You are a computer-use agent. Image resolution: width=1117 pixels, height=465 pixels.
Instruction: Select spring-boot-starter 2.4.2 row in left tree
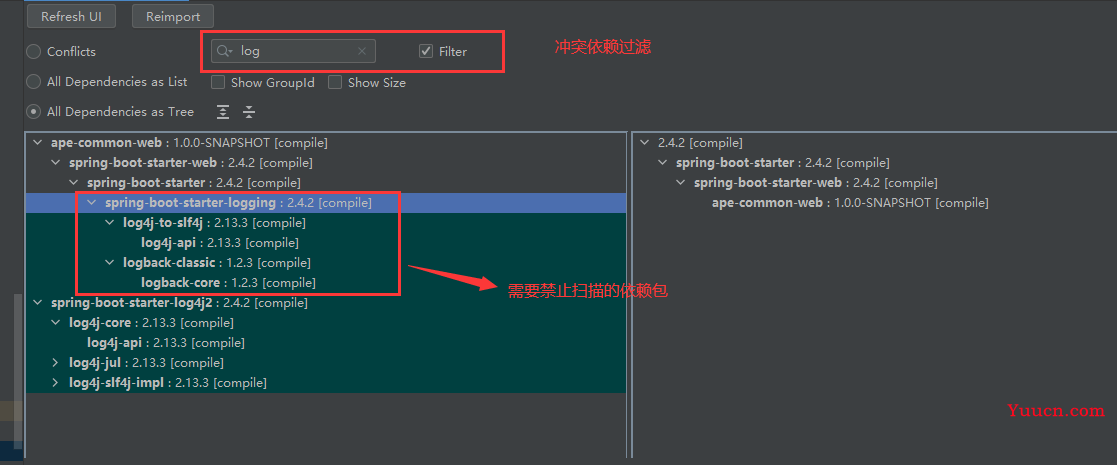pos(326,182)
